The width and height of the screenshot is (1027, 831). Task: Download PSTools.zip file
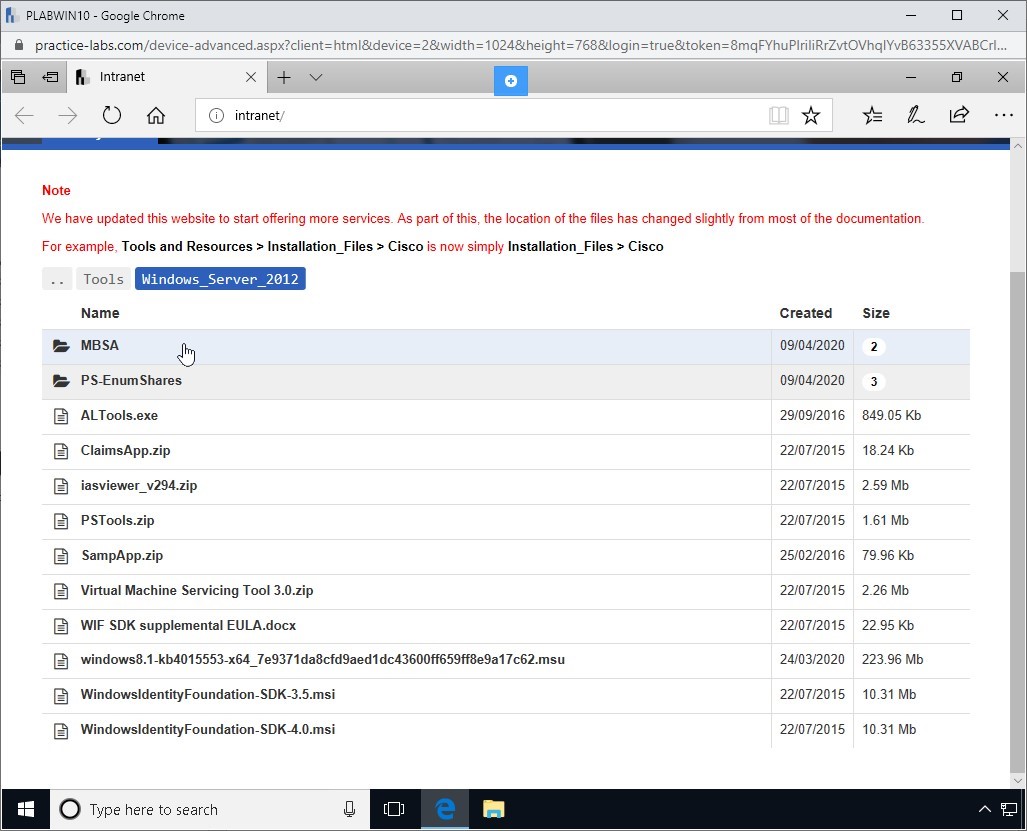click(x=117, y=521)
